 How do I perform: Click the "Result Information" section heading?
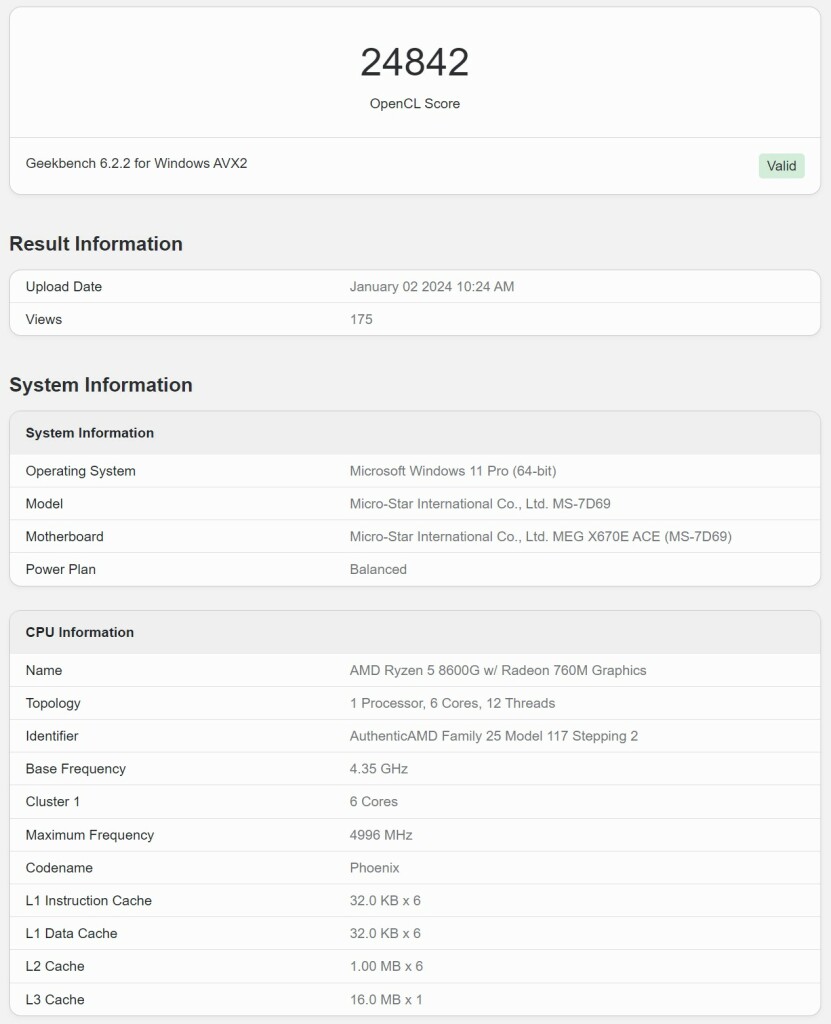click(x=96, y=244)
